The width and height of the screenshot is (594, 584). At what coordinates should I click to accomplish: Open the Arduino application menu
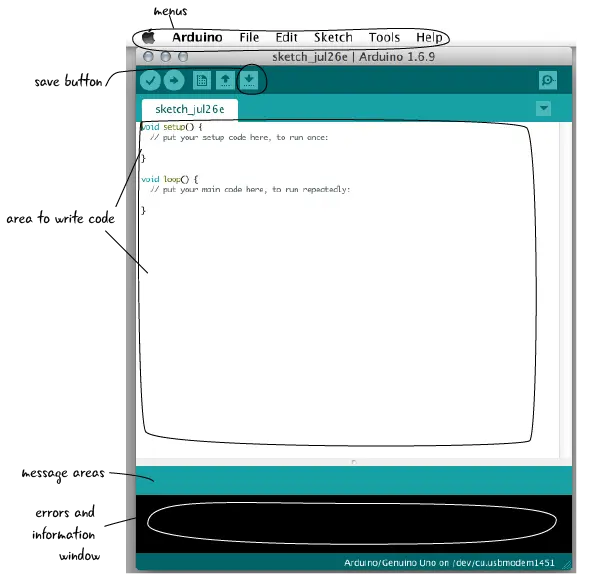point(197,37)
